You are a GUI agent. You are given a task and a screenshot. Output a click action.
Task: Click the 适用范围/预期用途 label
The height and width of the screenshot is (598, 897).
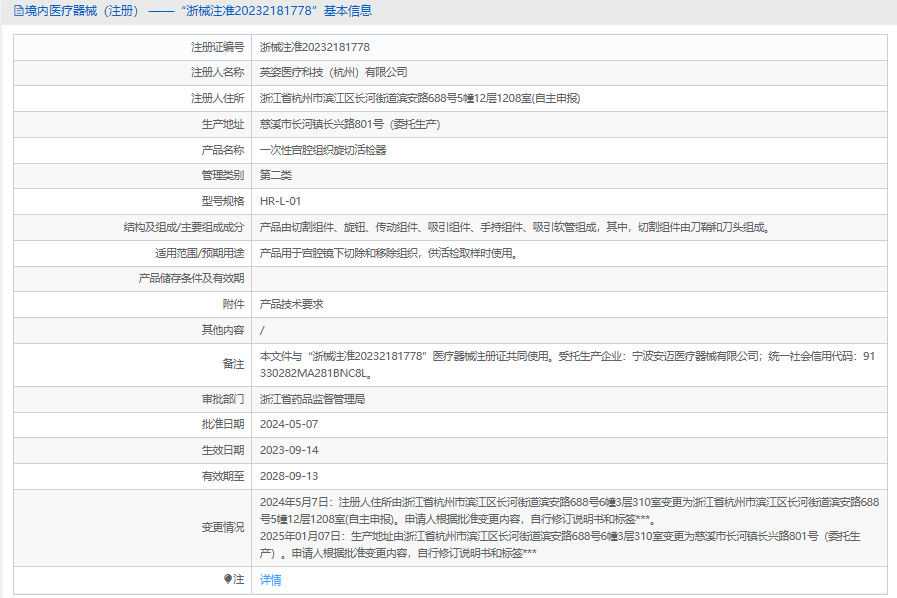pyautogui.click(x=200, y=253)
